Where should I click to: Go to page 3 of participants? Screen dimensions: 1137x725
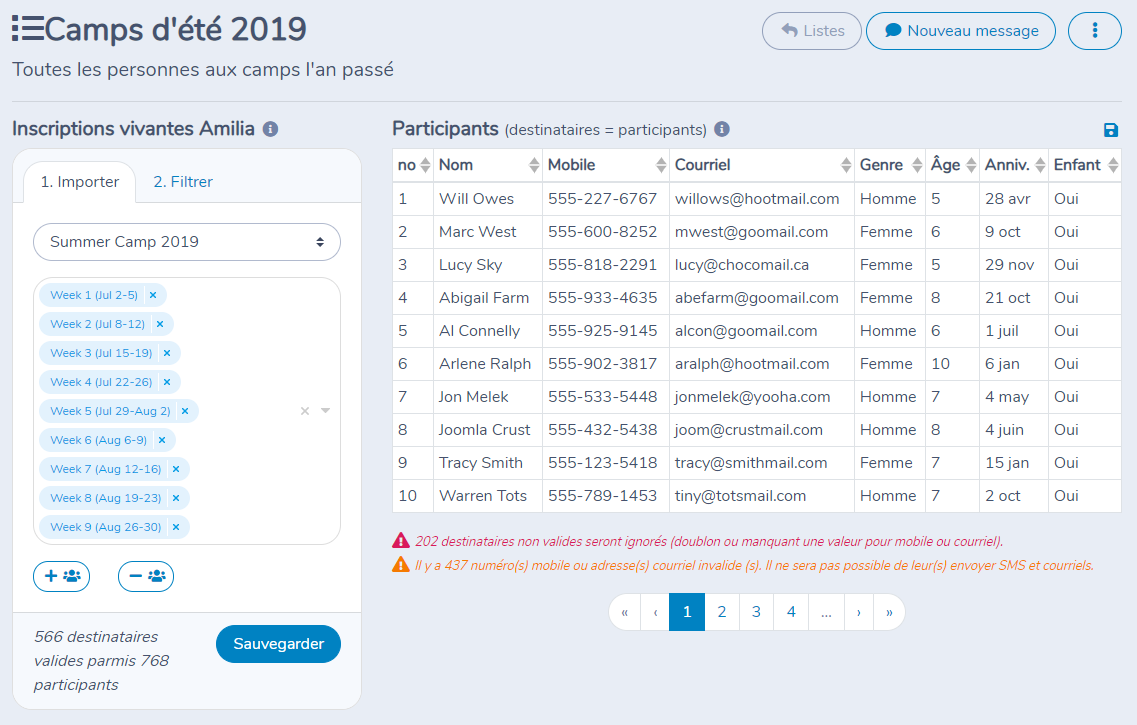[x=756, y=613]
